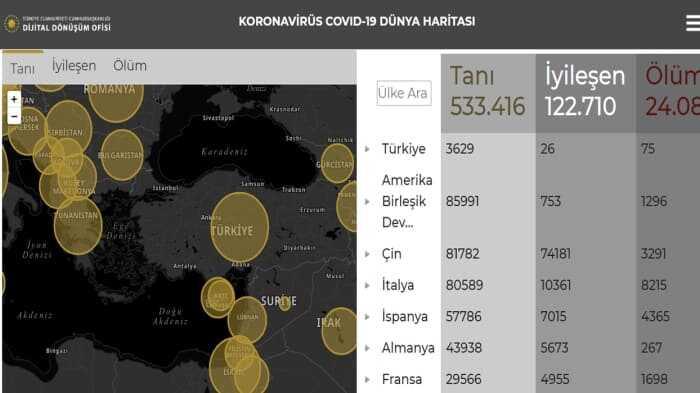Expand the Almanya row
The width and height of the screenshot is (700, 393).
[367, 348]
